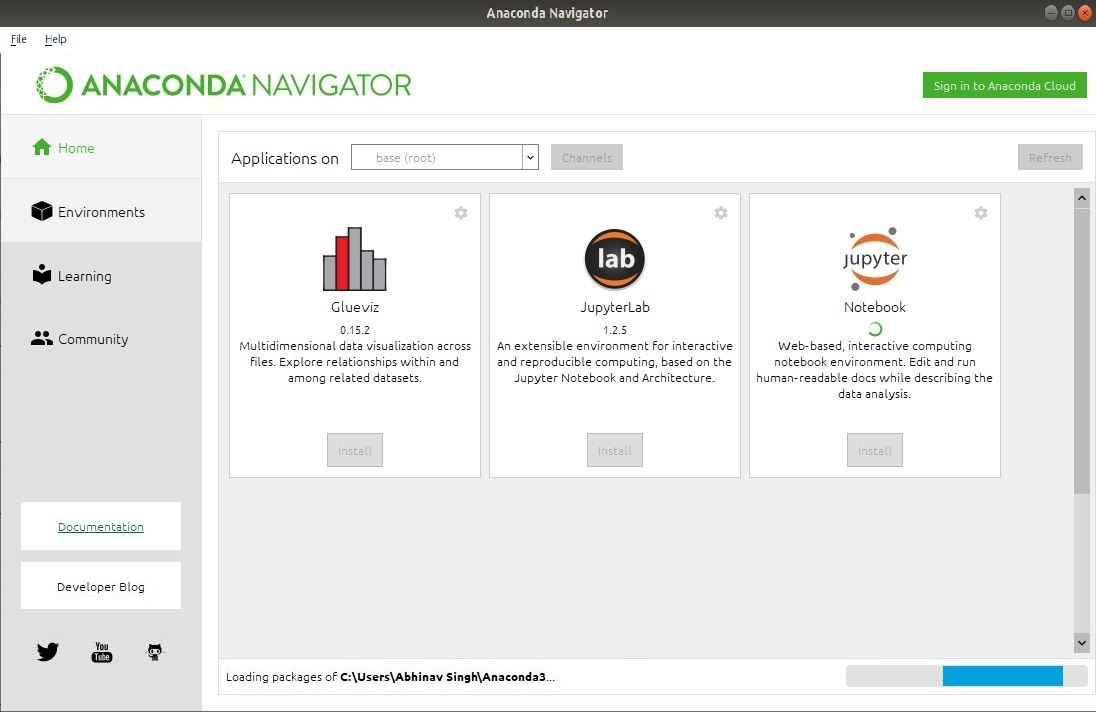This screenshot has width=1096, height=712.
Task: Click the Environments cube icon
Action: pyautogui.click(x=42, y=211)
